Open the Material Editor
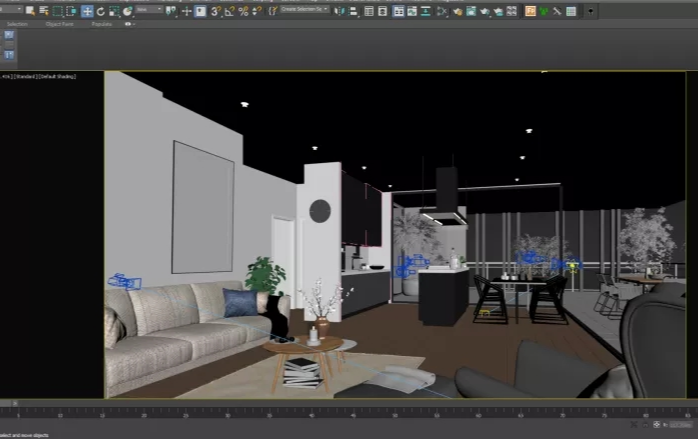This screenshot has width=698, height=439. (x=458, y=11)
